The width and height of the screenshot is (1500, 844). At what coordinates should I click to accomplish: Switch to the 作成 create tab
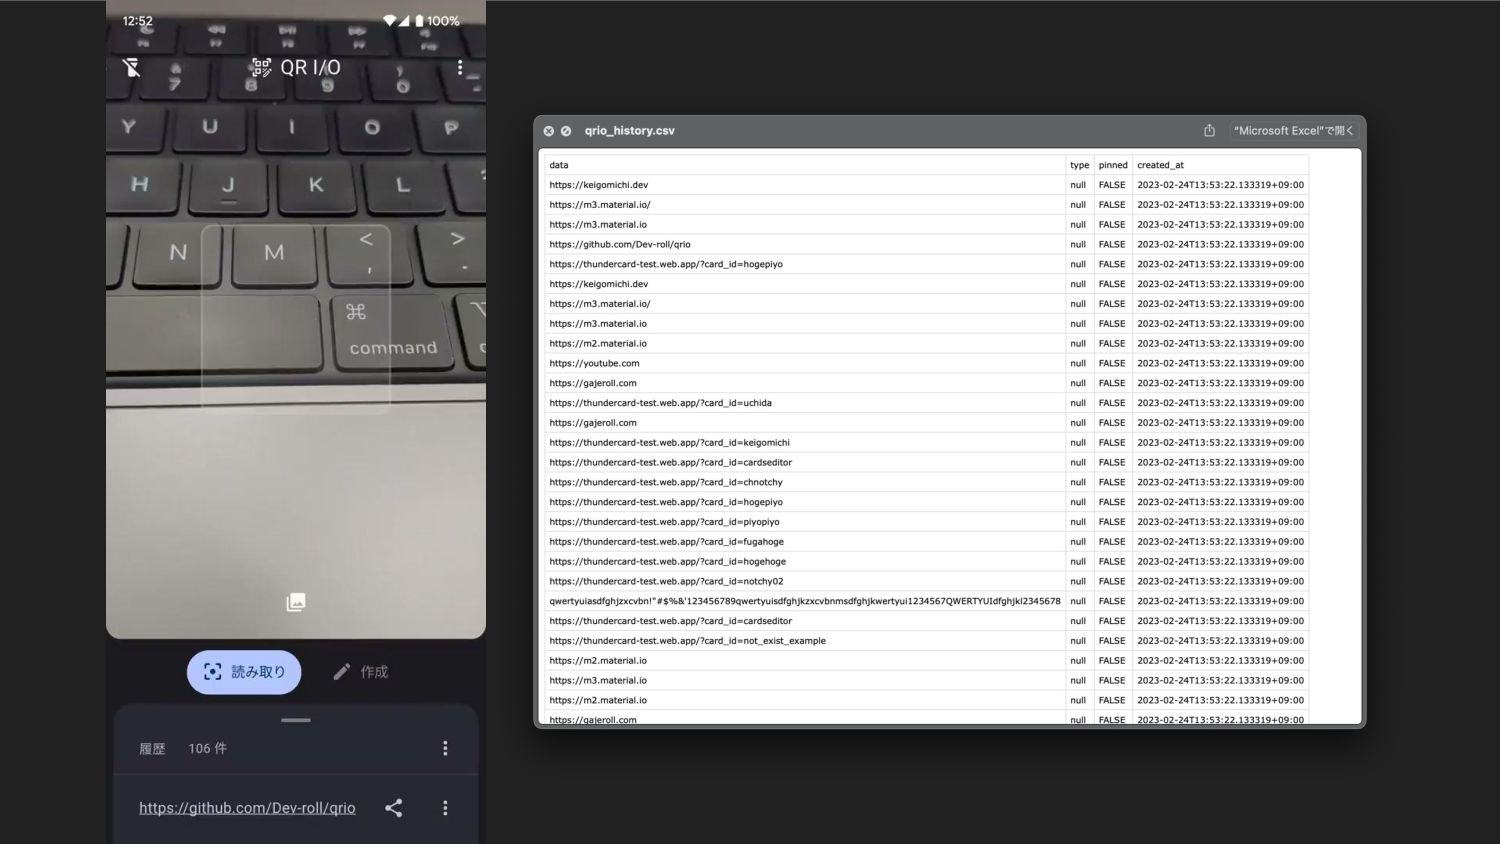click(x=361, y=672)
